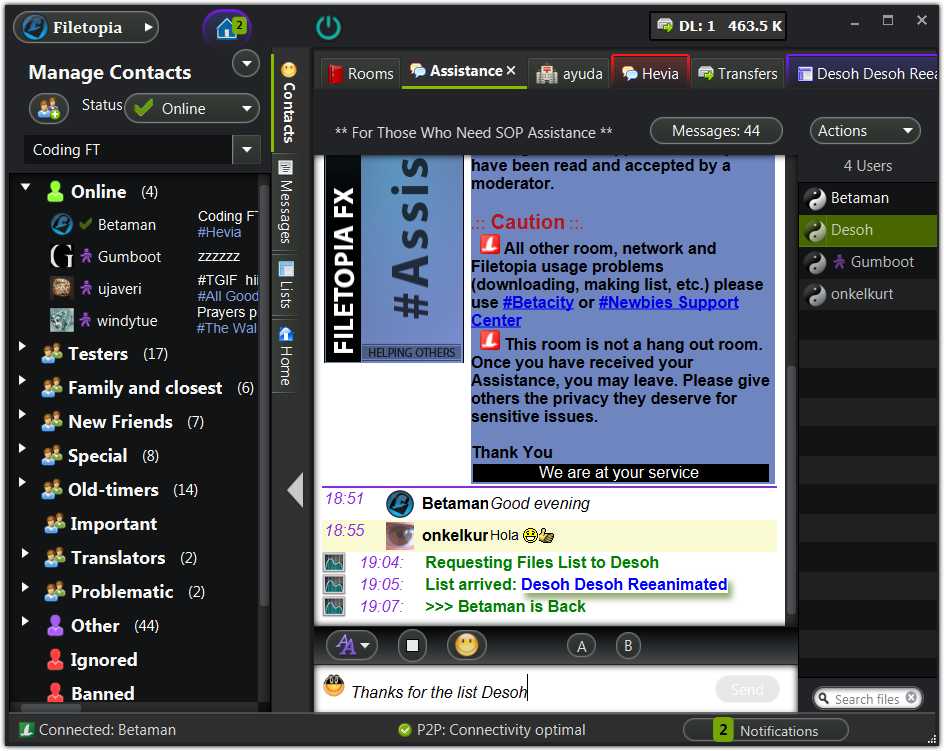944x751 pixels.
Task: Click windytue's avatar thumbnail
Action: (61, 320)
